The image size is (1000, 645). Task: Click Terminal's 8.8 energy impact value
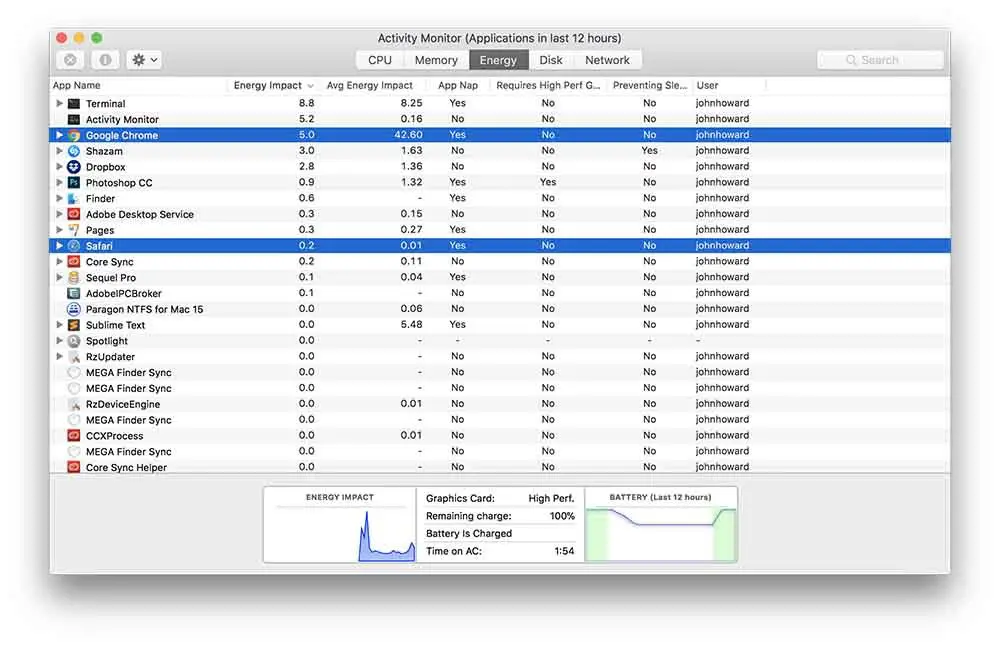tap(306, 103)
